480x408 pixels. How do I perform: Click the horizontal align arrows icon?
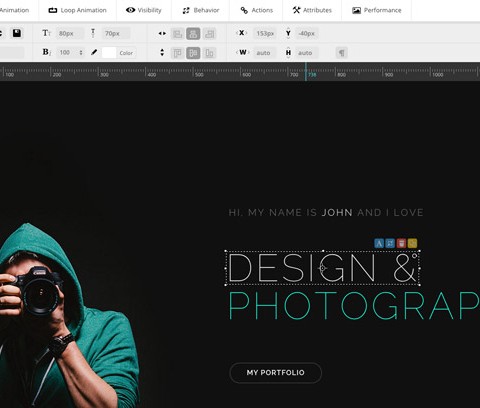[162, 33]
